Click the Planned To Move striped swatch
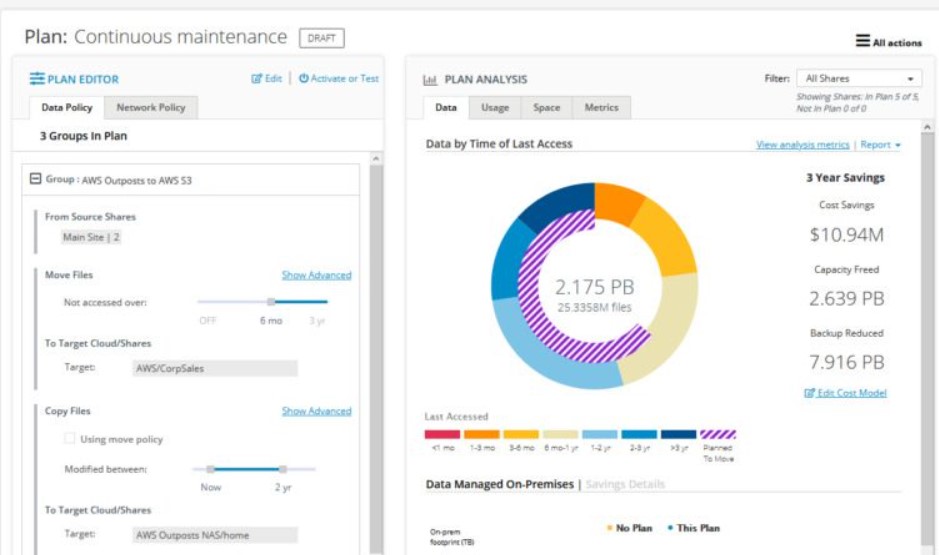Image resolution: width=939 pixels, height=555 pixels. tap(717, 434)
